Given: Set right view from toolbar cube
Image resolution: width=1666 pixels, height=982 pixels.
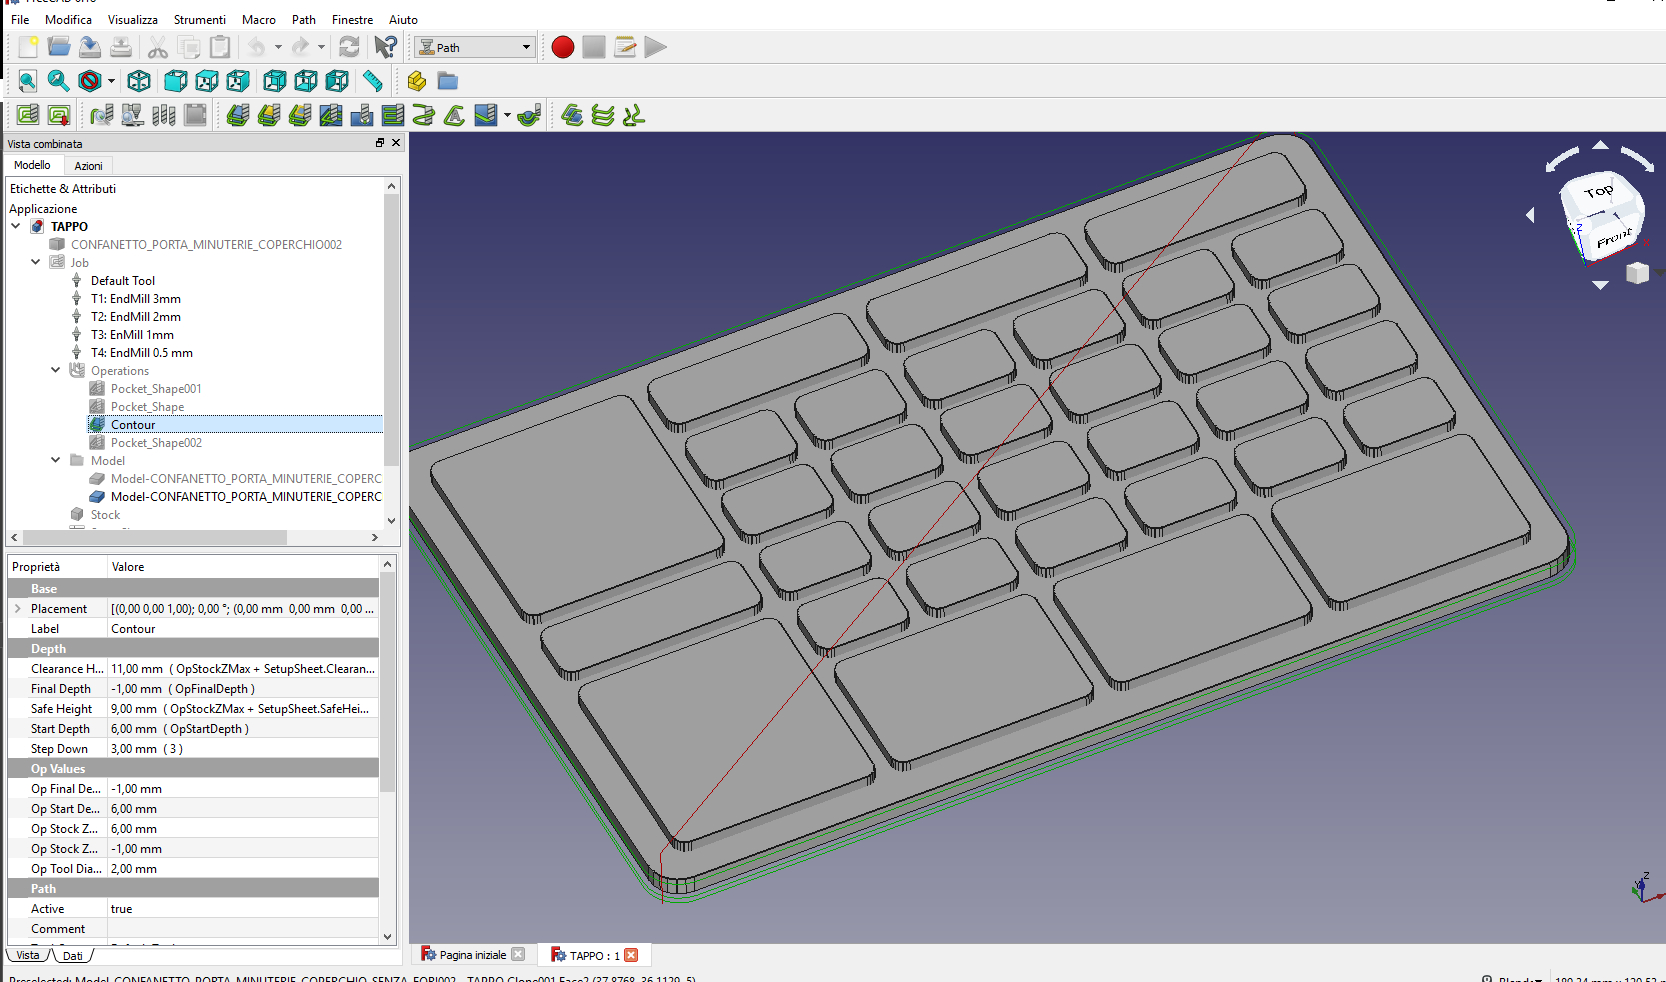Looking at the screenshot, I should [x=238, y=81].
